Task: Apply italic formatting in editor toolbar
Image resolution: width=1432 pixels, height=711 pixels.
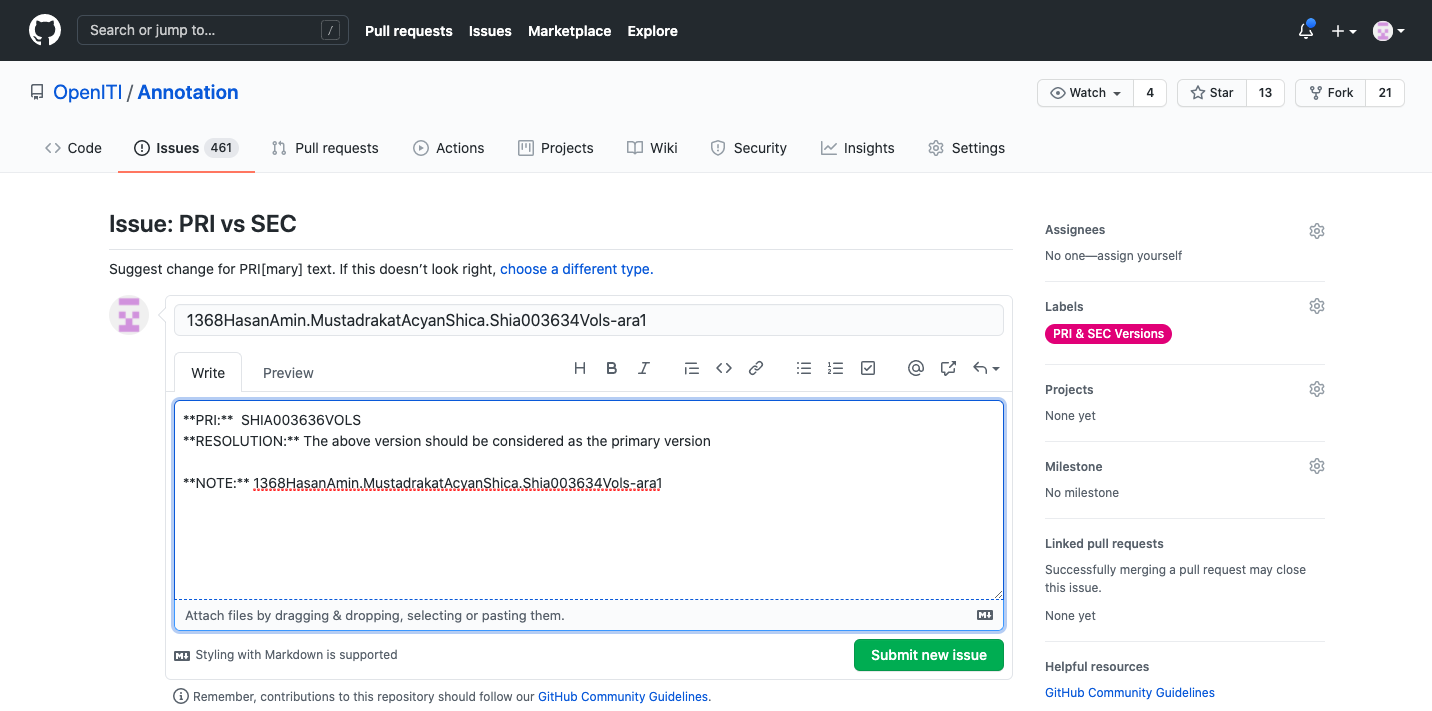Action: [x=644, y=368]
